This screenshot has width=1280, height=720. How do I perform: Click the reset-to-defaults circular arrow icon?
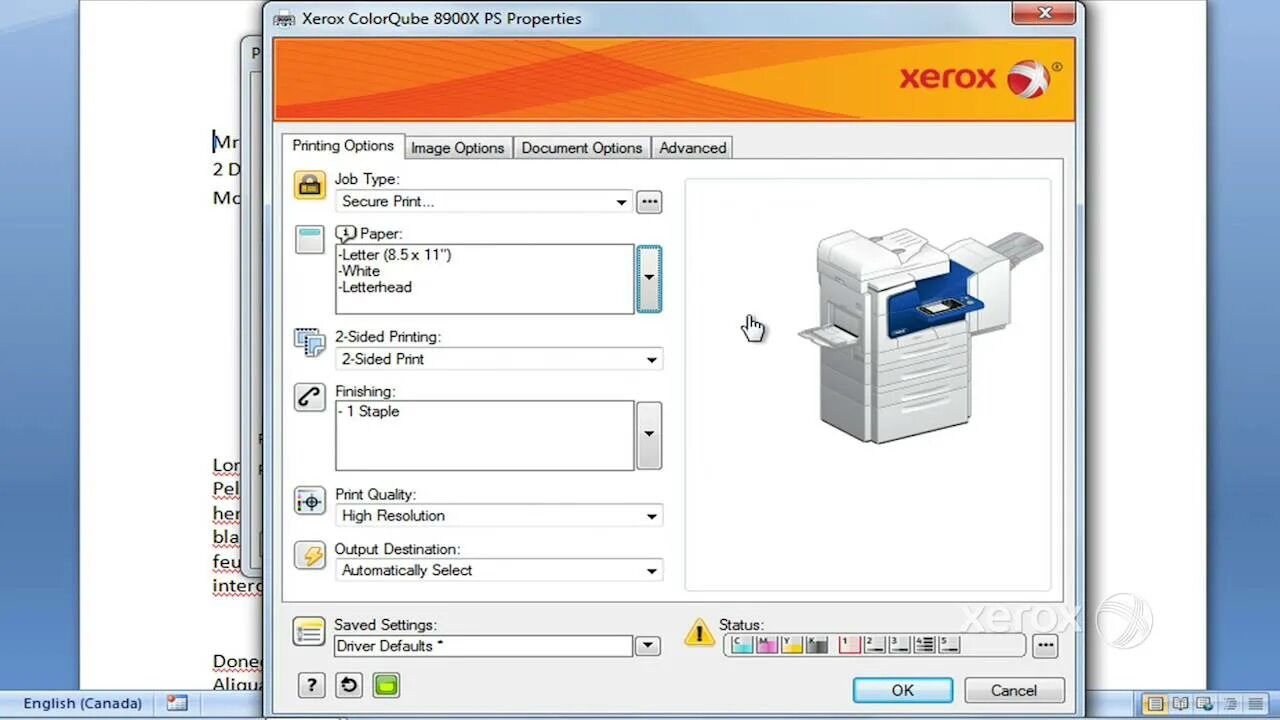coord(349,685)
